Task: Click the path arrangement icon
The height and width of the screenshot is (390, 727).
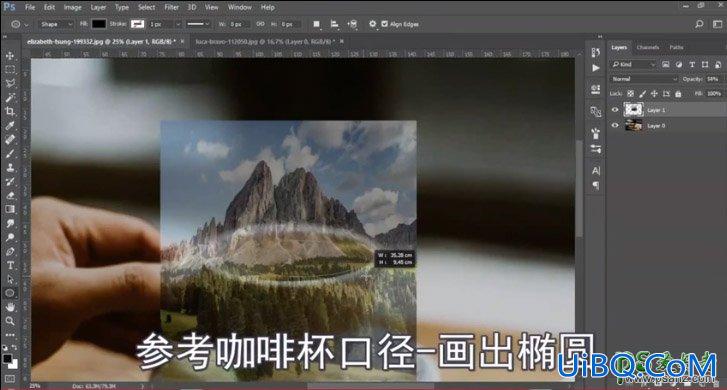Action: click(353, 24)
